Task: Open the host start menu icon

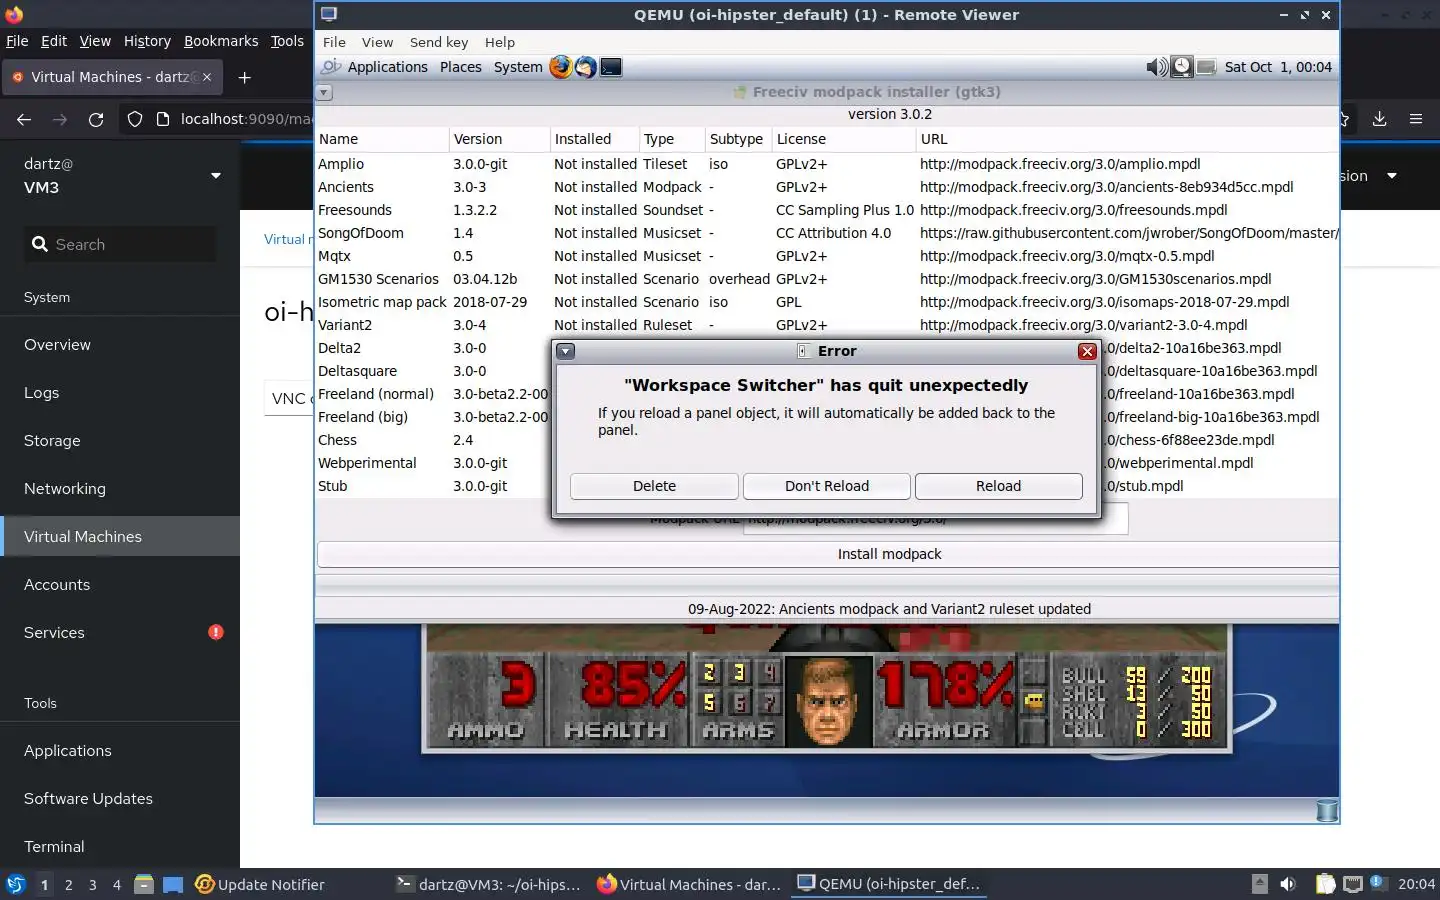Action: 15,884
